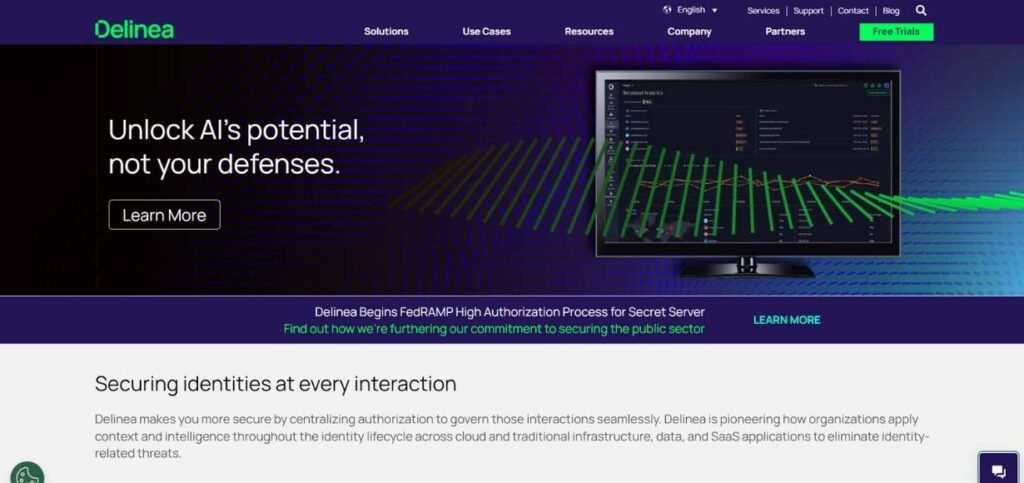This screenshot has height=483, width=1024.
Task: Go to the Services link
Action: [x=763, y=10]
